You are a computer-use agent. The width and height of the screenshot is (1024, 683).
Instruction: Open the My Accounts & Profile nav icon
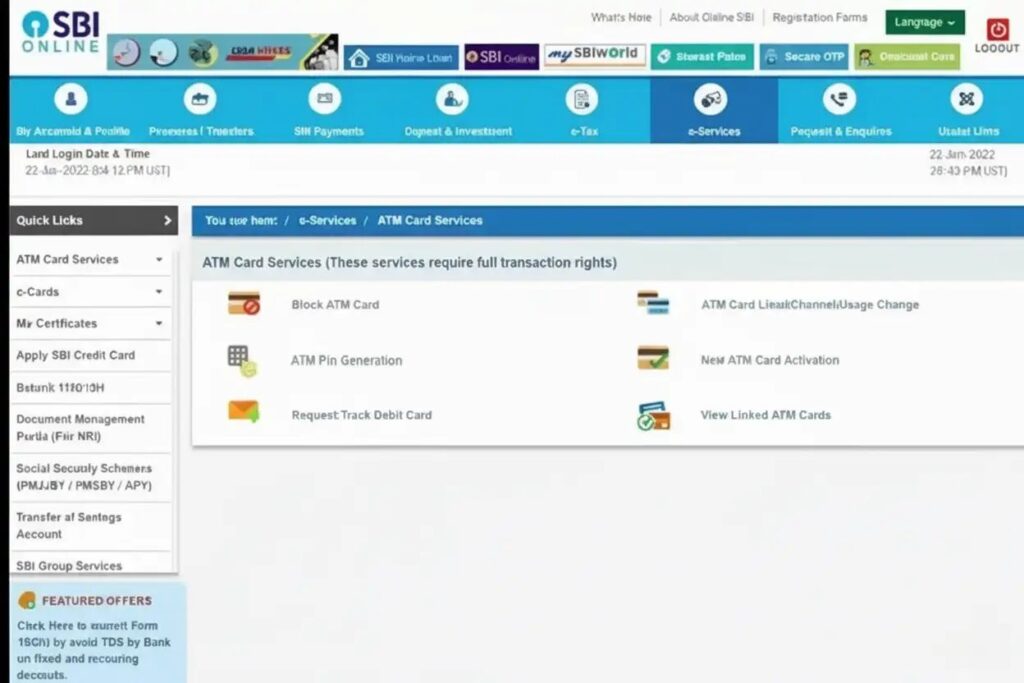tap(70, 100)
